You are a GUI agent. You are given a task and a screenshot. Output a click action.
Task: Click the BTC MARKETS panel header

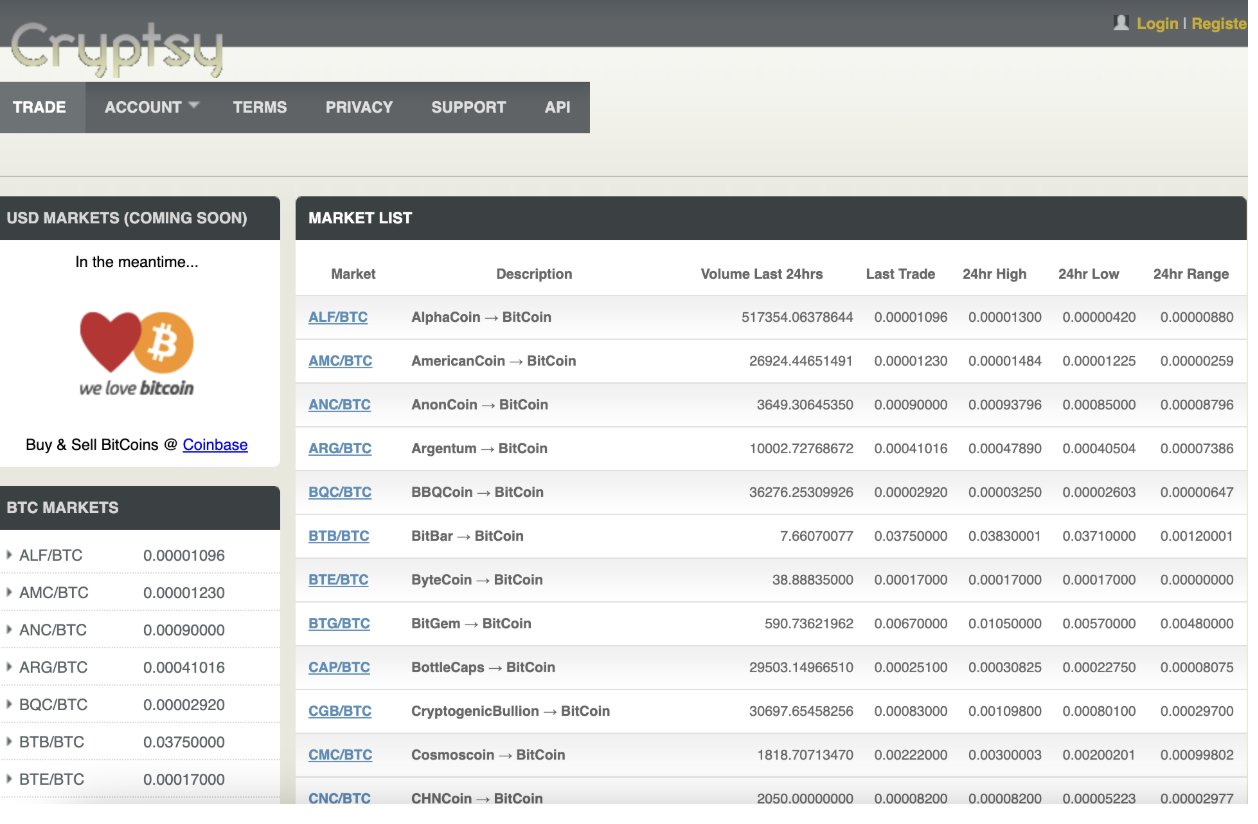[140, 508]
